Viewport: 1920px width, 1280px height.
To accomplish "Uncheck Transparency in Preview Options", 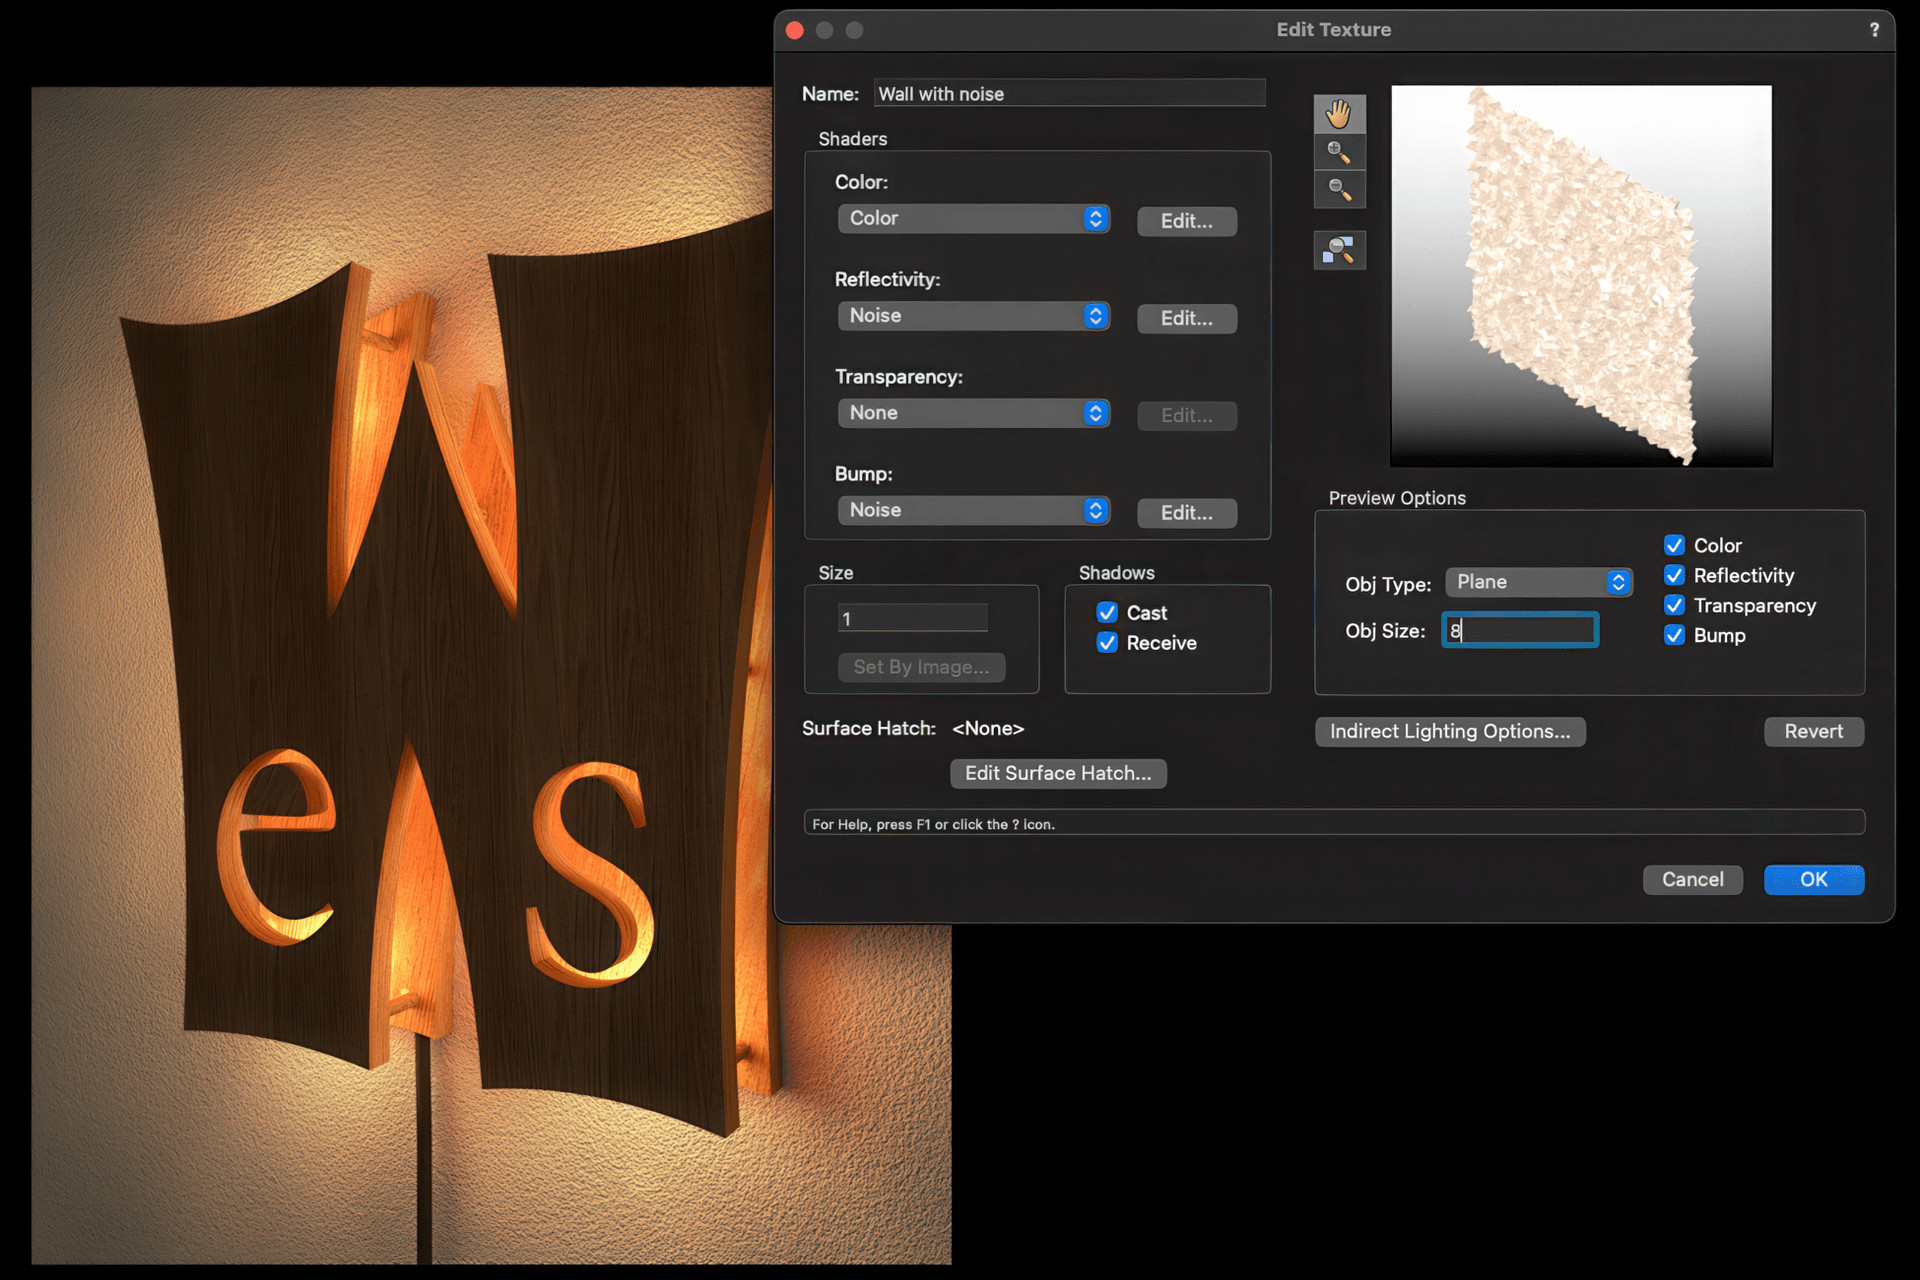I will (1675, 605).
